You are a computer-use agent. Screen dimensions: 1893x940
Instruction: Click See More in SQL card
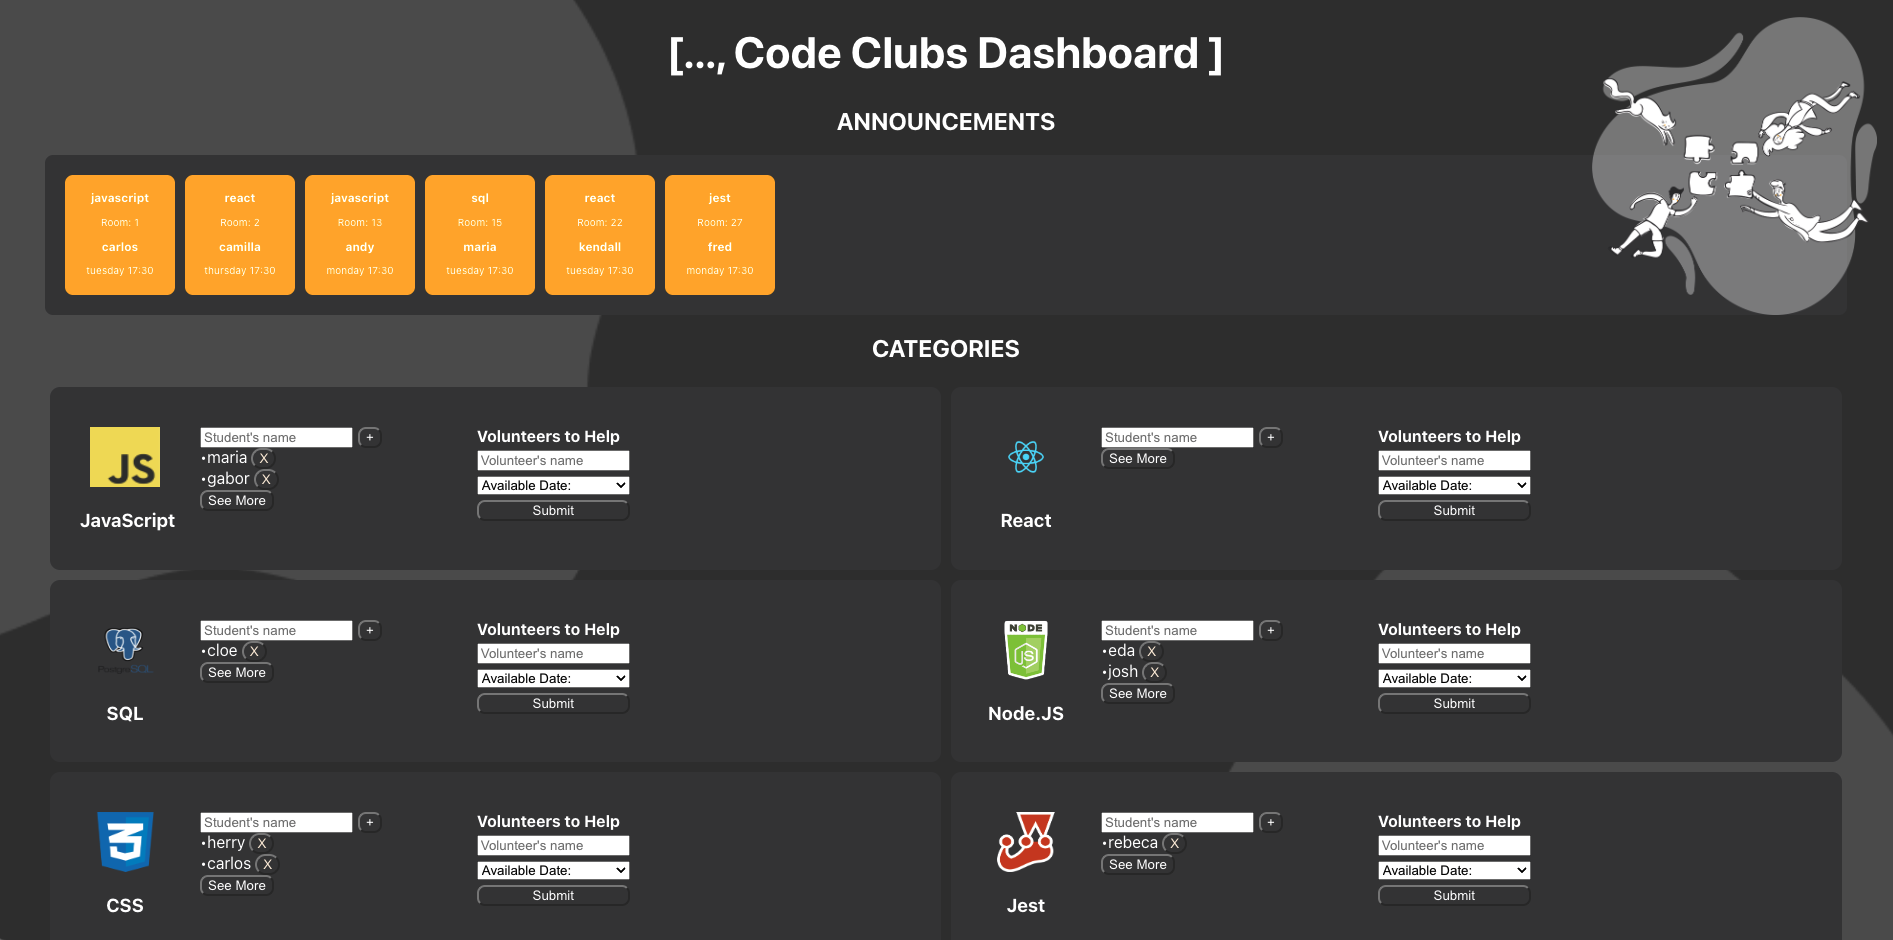pyautogui.click(x=237, y=672)
